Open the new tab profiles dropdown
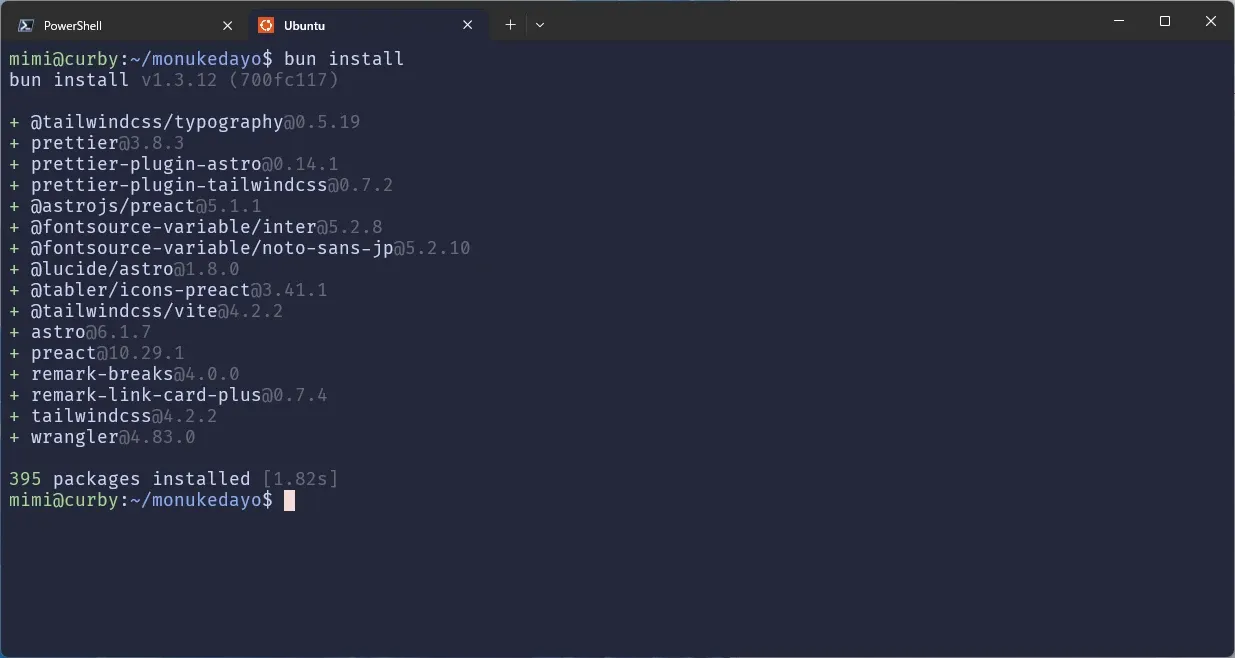 pyautogui.click(x=540, y=25)
